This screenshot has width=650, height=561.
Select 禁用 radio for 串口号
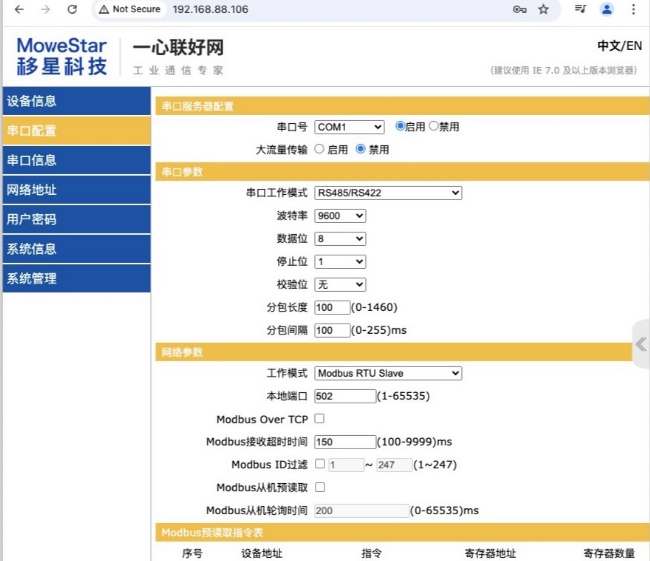pos(433,126)
